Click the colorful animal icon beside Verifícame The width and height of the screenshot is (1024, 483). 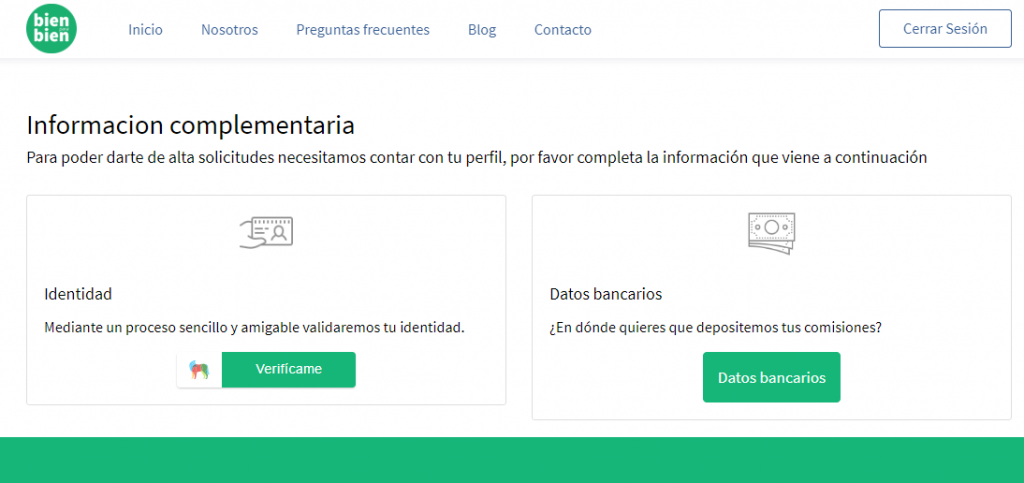199,370
